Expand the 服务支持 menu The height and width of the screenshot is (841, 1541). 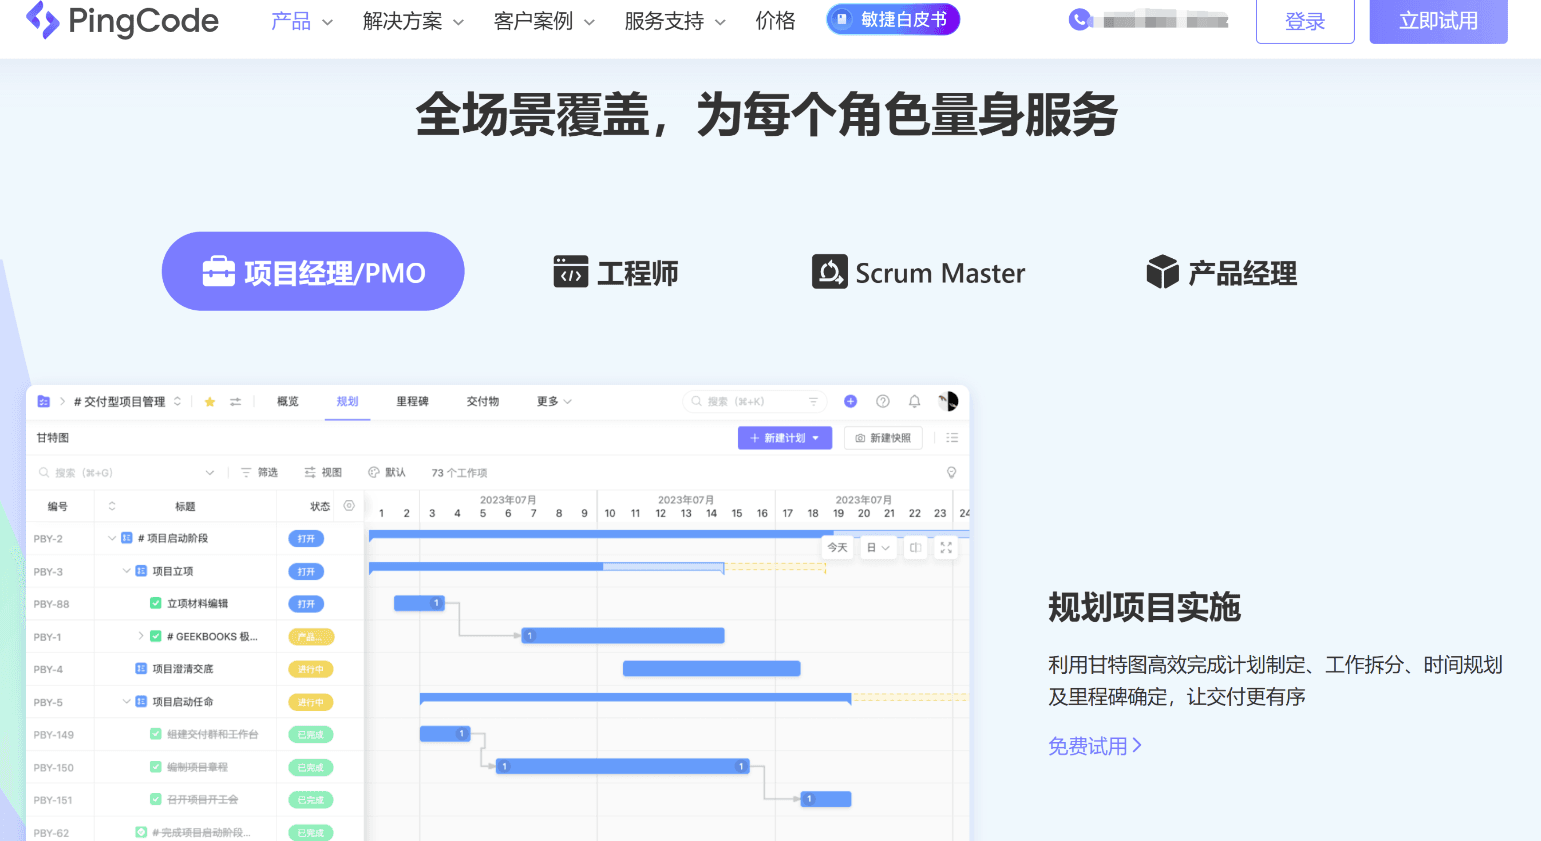pos(675,21)
